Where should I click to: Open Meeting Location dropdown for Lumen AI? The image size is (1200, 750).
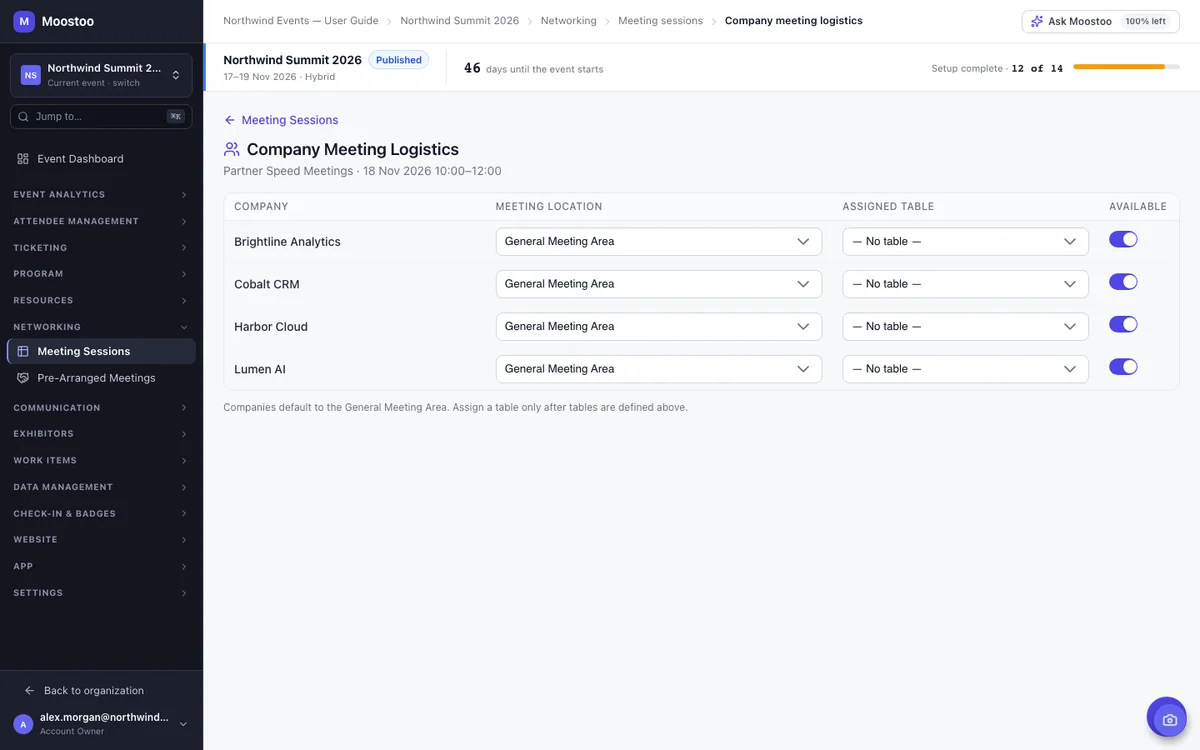(659, 369)
